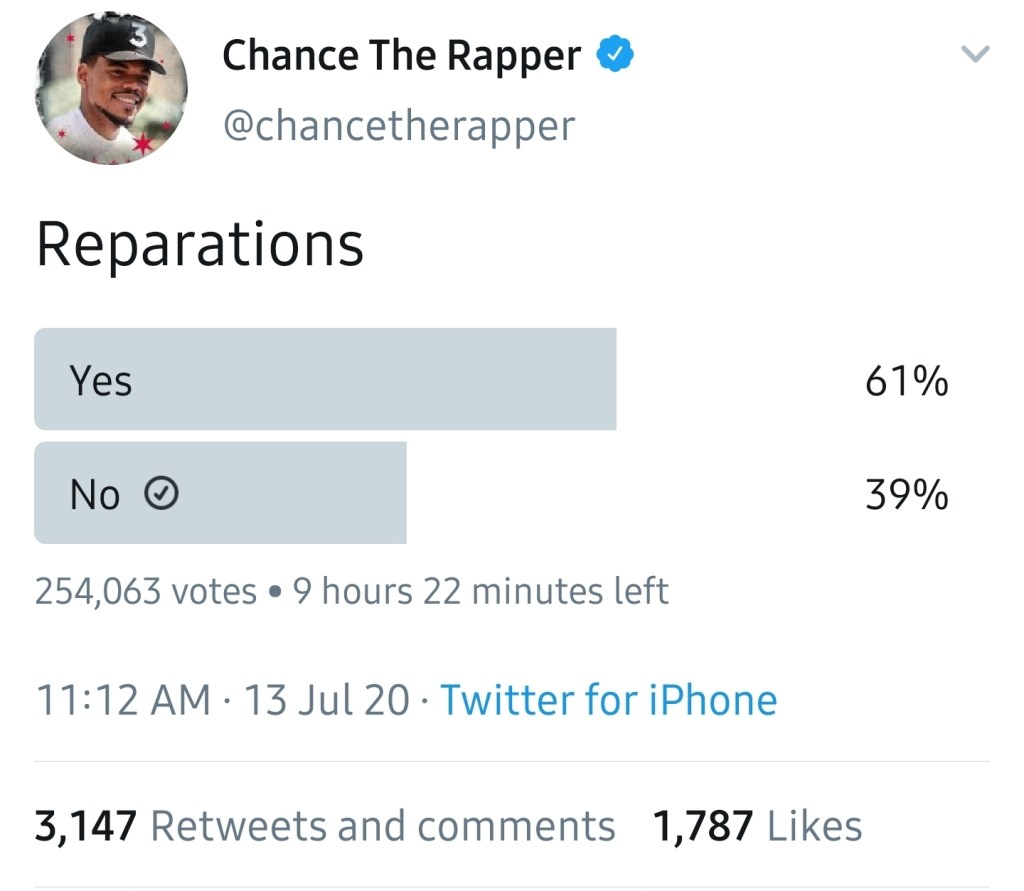Select the No poll option bar
Image resolution: width=1024 pixels, height=891 pixels.
coord(220,493)
